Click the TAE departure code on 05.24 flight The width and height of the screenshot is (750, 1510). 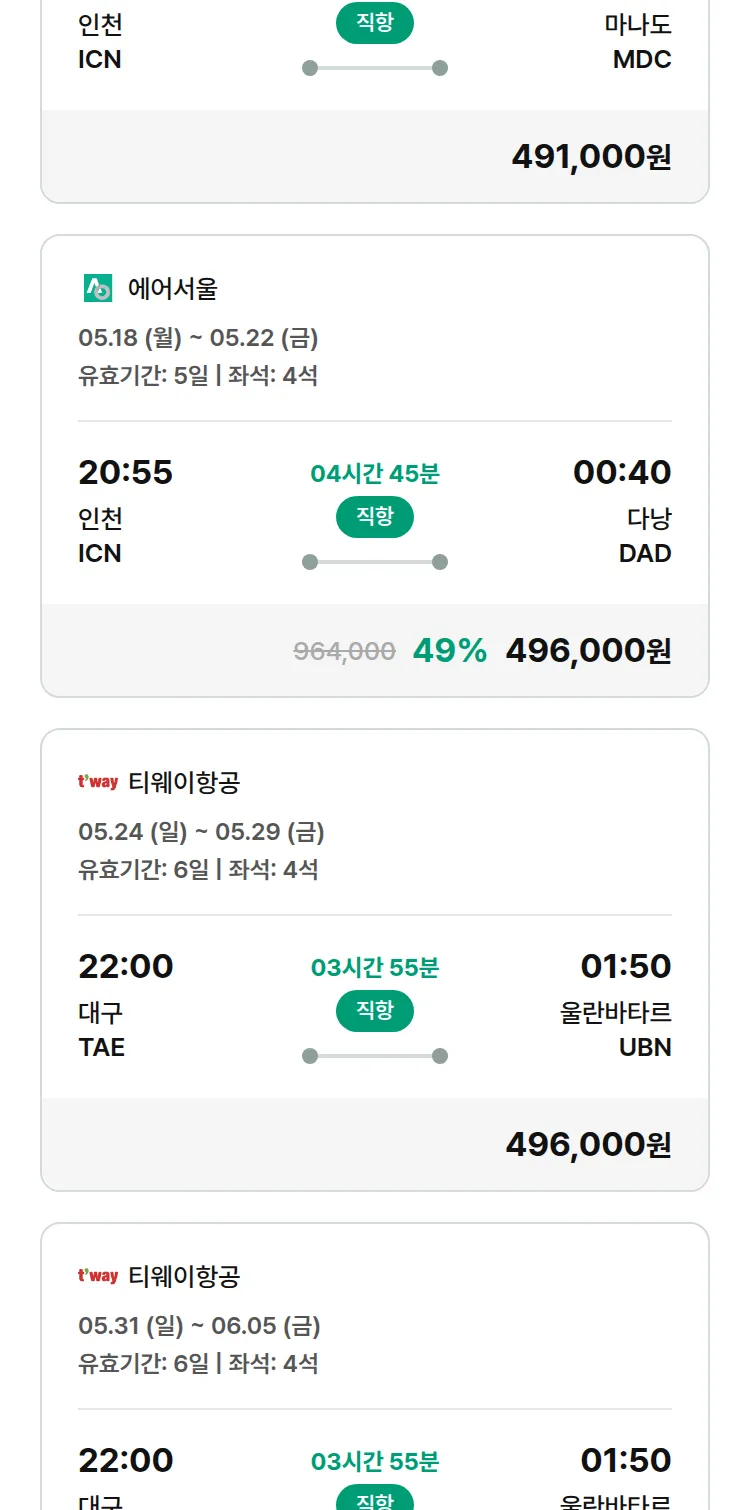102,1047
